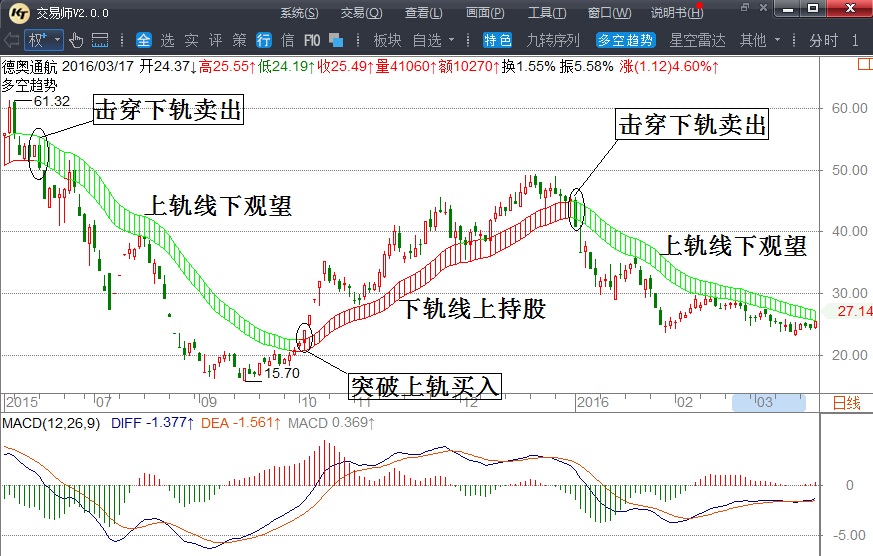Click the blue 全 icon

[143, 40]
